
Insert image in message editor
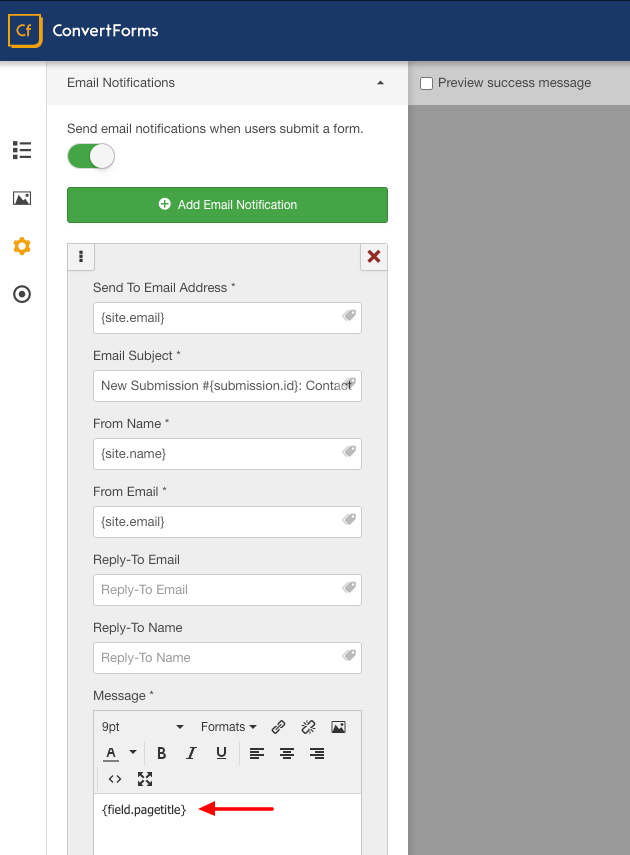338,727
